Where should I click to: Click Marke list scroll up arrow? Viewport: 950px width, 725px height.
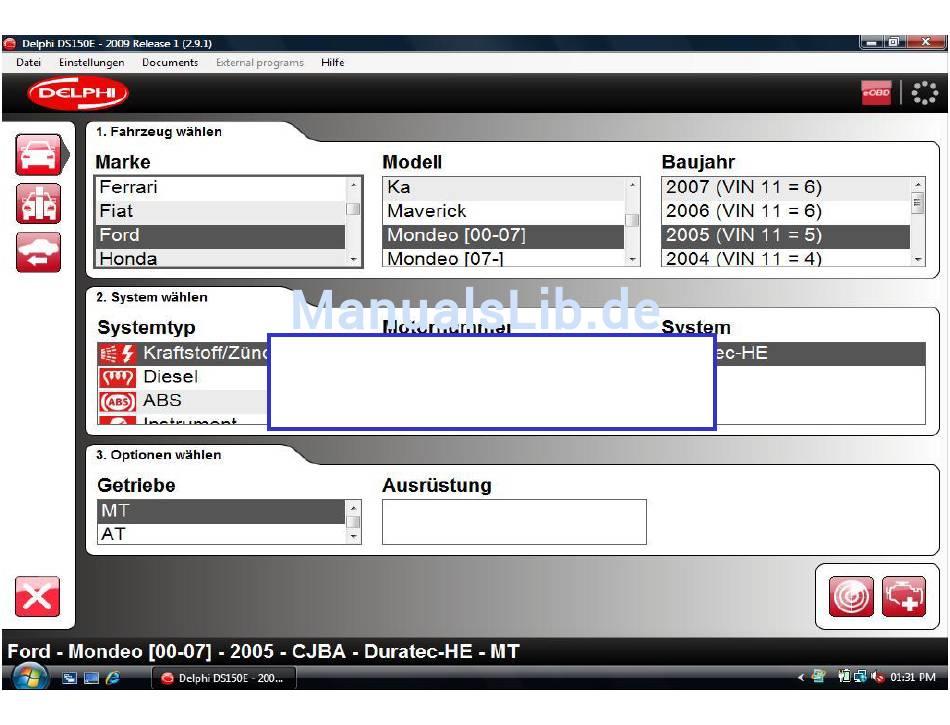point(353,184)
